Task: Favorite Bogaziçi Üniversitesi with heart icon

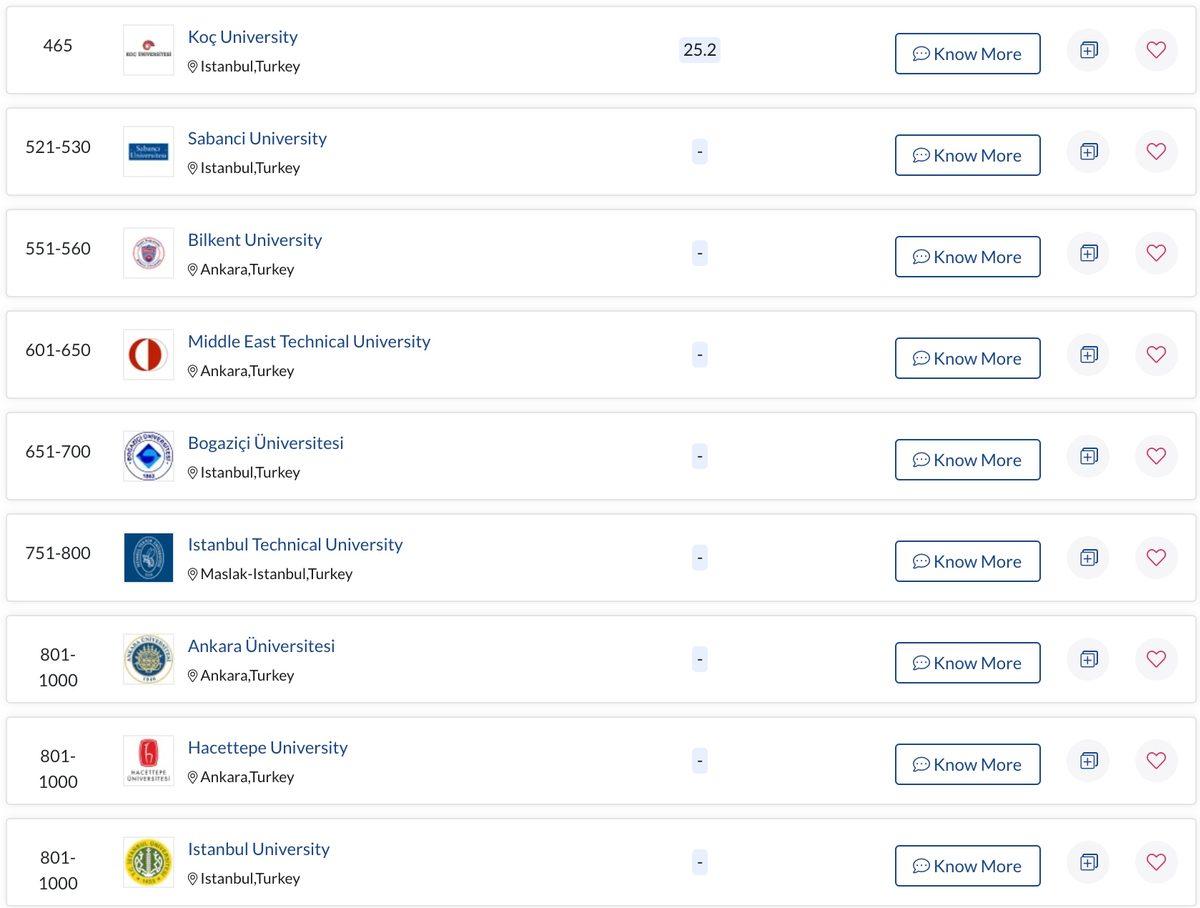Action: (x=1156, y=456)
